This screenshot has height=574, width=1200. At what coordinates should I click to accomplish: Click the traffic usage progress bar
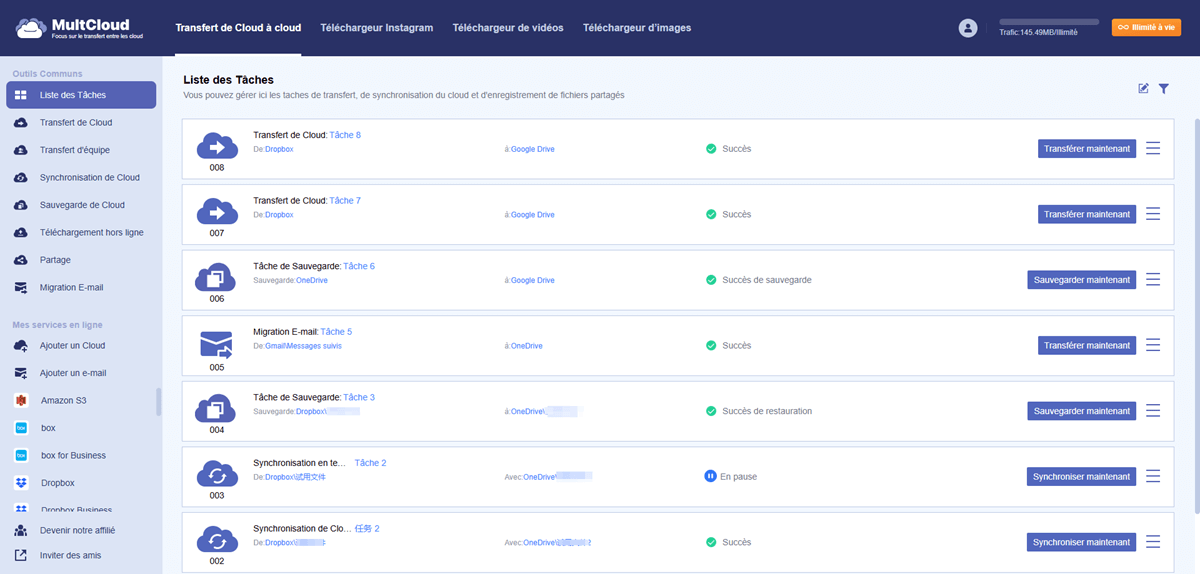1049,21
